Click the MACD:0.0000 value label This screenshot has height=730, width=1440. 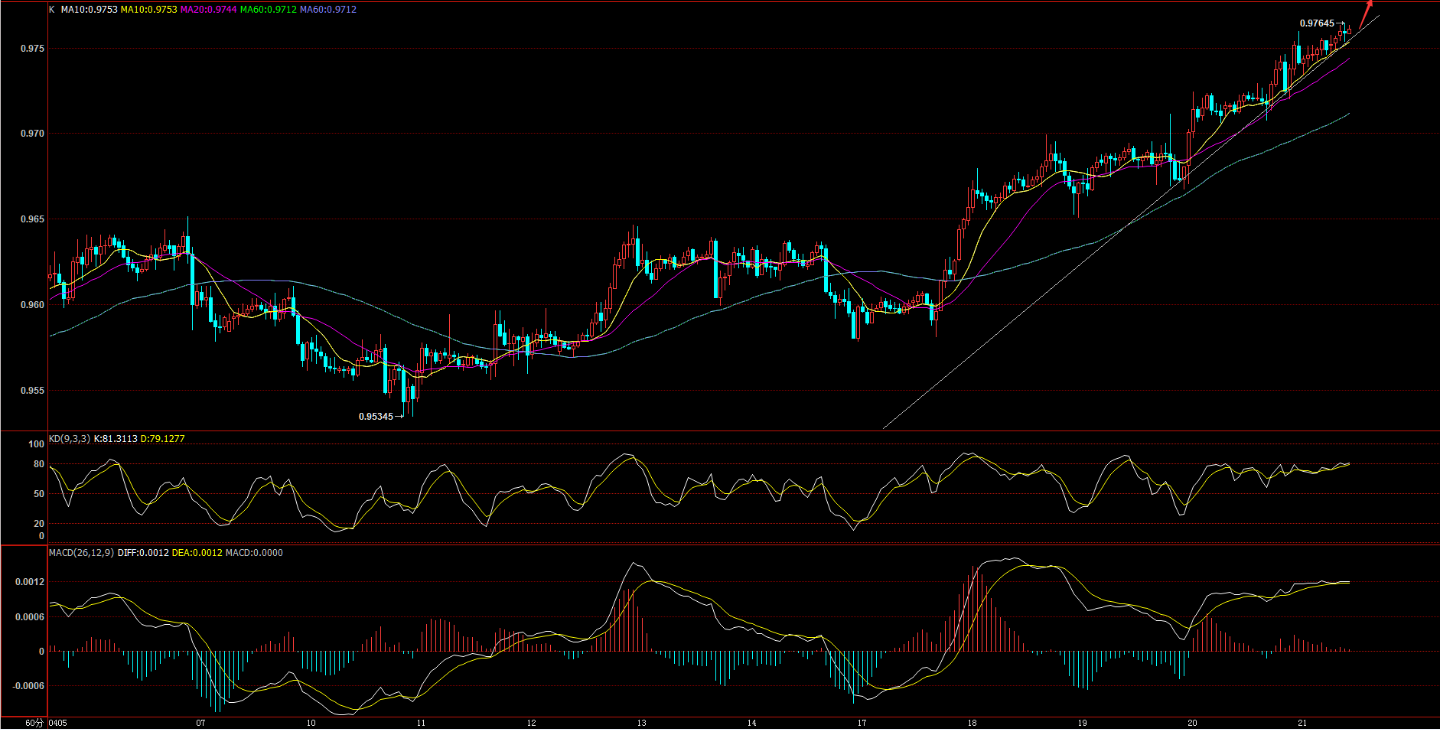(x=254, y=552)
